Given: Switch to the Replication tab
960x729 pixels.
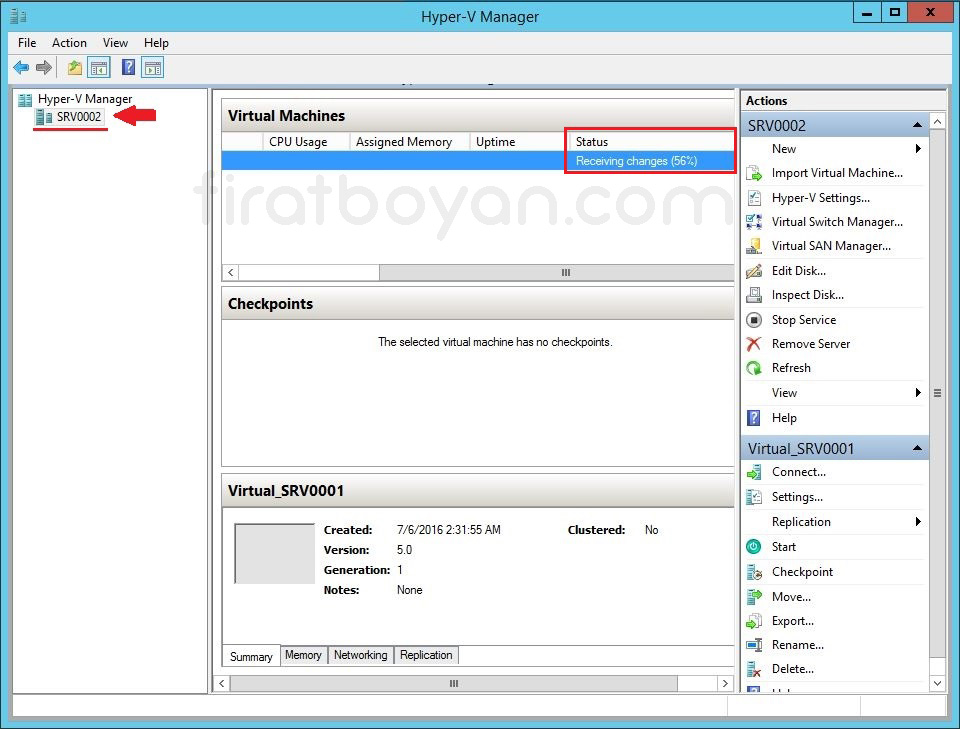Looking at the screenshot, I should pyautogui.click(x=426, y=655).
